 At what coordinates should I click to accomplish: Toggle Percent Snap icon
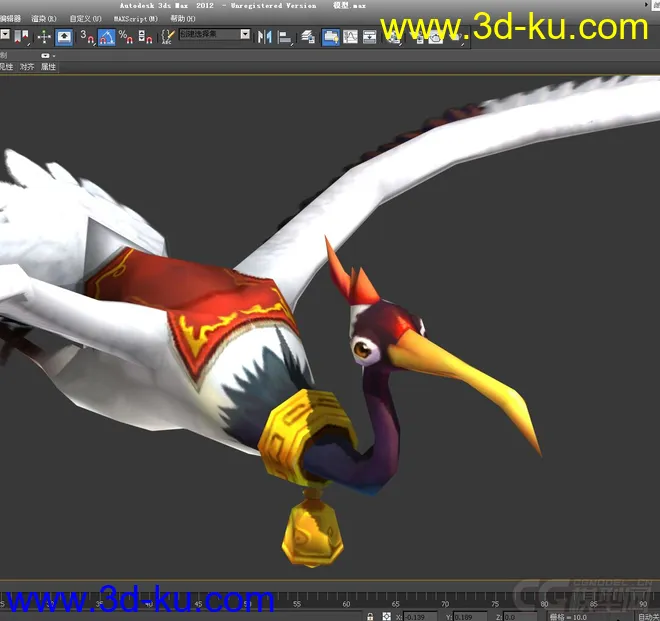(x=125, y=37)
